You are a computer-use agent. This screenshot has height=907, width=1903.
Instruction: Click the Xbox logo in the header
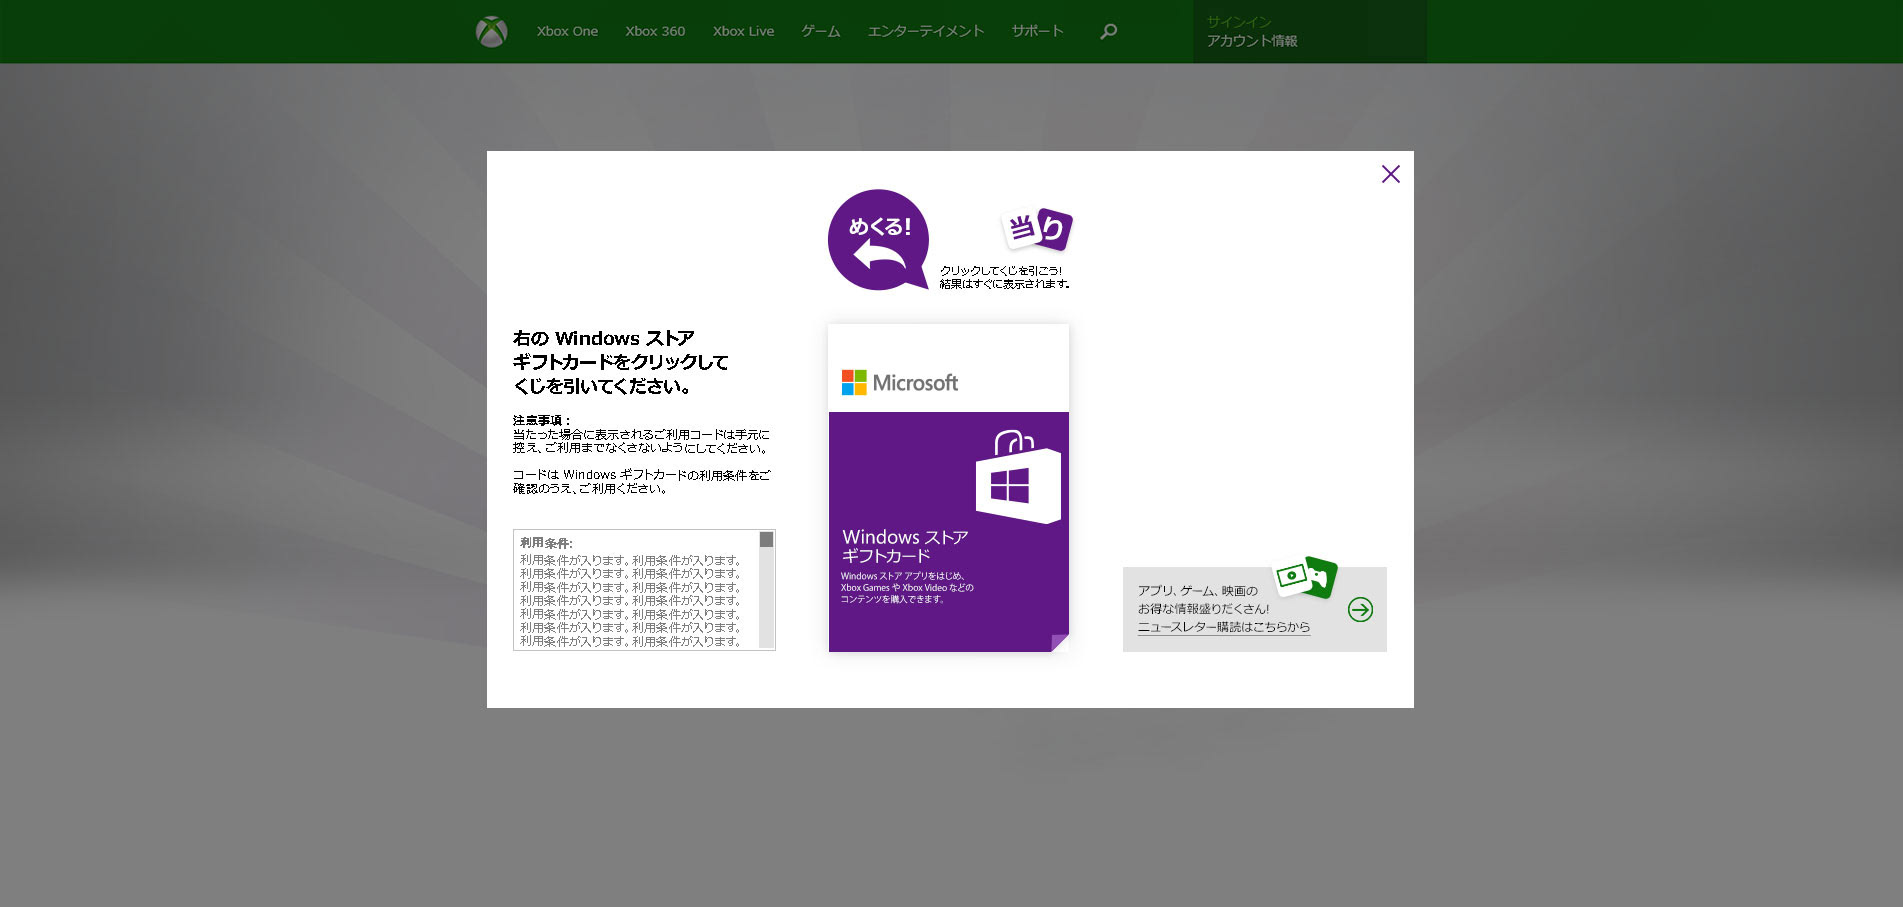[x=491, y=32]
